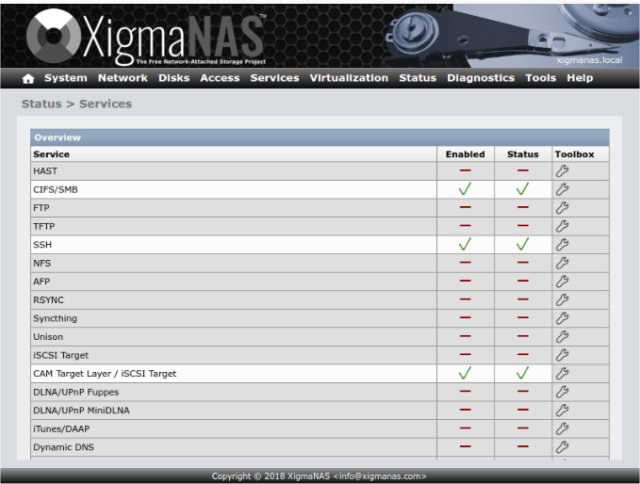The width and height of the screenshot is (640, 484).
Task: Select the AFP service name
Action: pyautogui.click(x=42, y=281)
